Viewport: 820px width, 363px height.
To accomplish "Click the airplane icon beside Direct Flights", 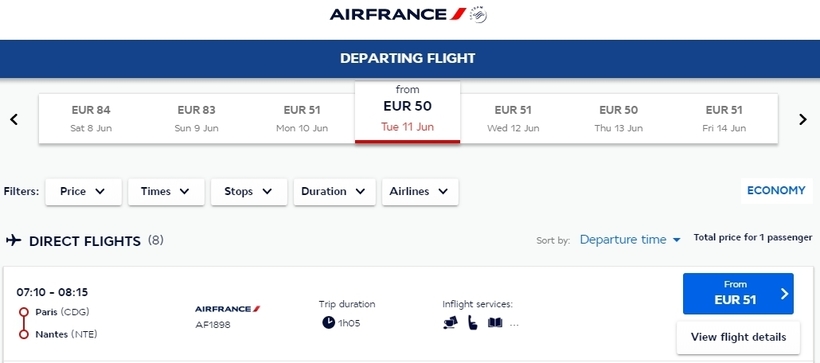I will [14, 240].
